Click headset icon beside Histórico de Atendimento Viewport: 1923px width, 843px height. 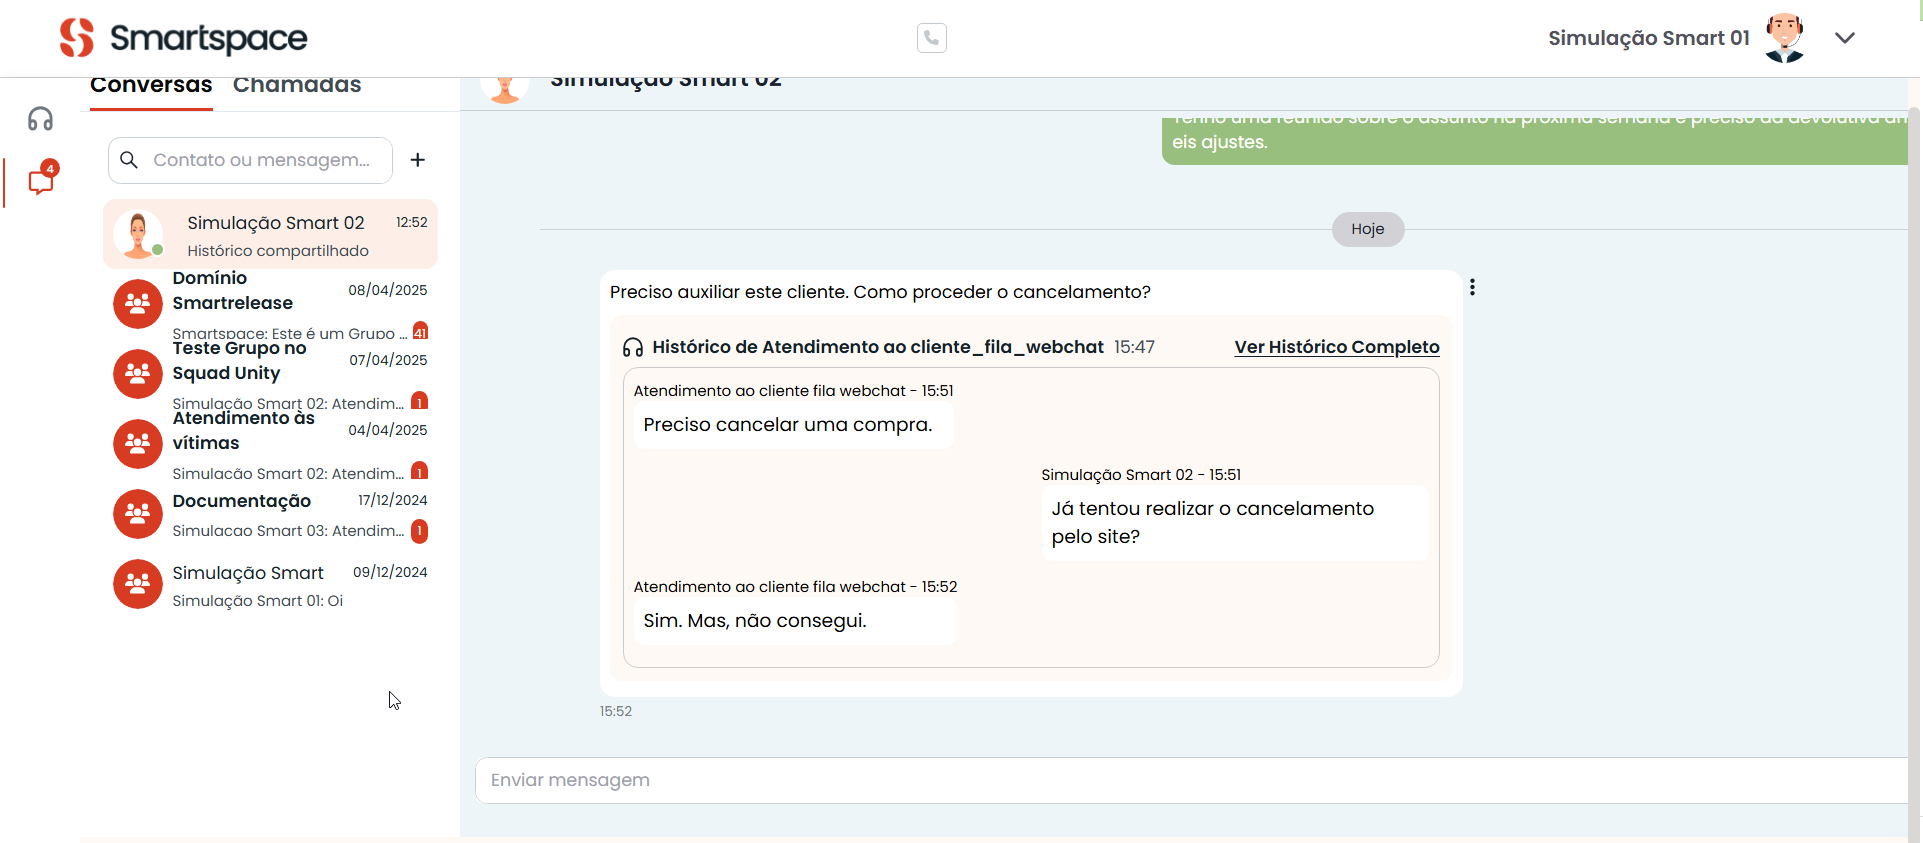click(633, 347)
